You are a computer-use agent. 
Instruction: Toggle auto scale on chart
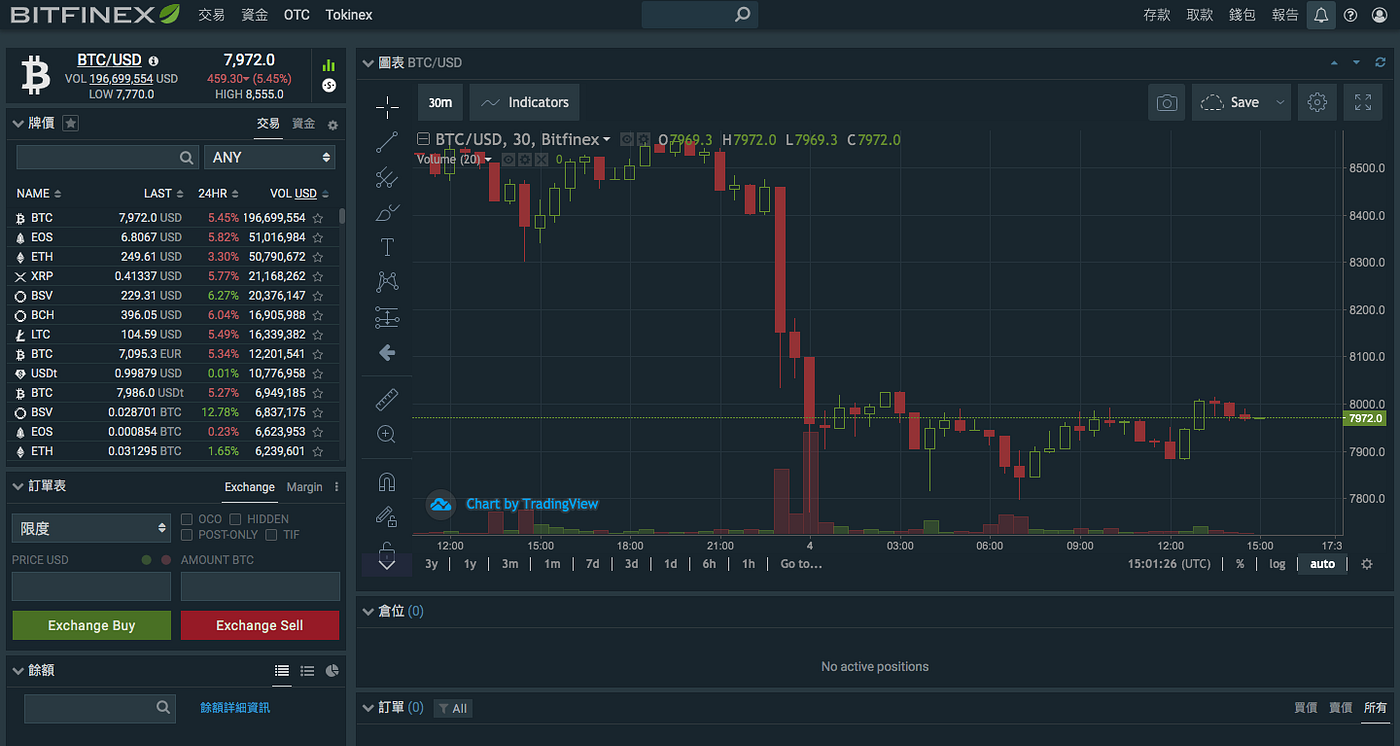[1322, 564]
